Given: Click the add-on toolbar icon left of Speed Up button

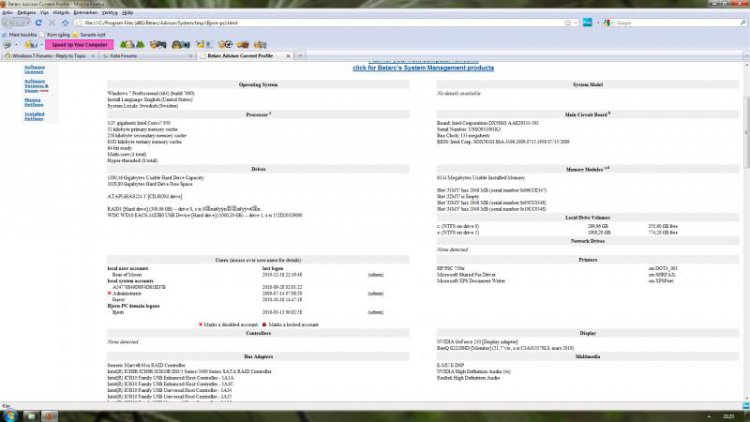Looking at the screenshot, I should coord(31,44).
